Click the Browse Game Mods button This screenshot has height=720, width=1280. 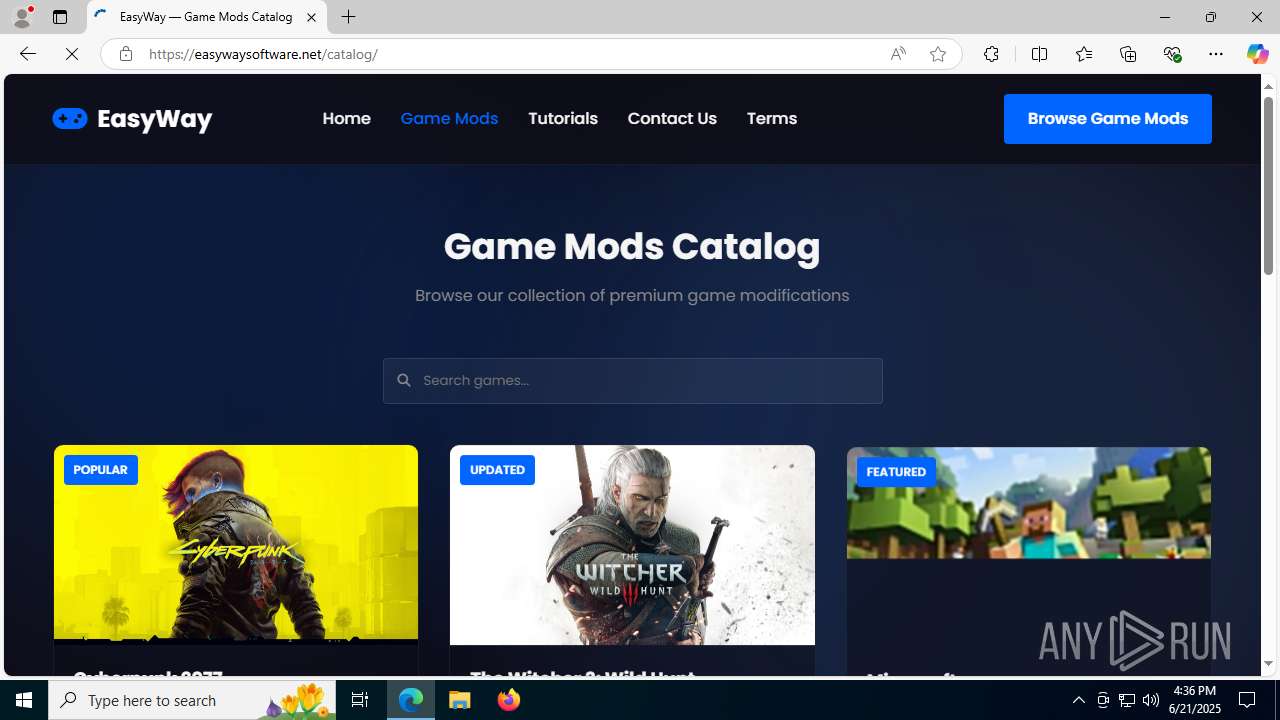coord(1108,119)
